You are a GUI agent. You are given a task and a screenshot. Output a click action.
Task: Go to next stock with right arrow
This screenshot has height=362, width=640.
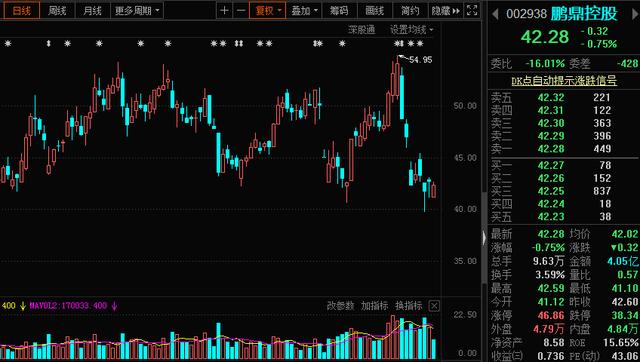tap(635, 14)
